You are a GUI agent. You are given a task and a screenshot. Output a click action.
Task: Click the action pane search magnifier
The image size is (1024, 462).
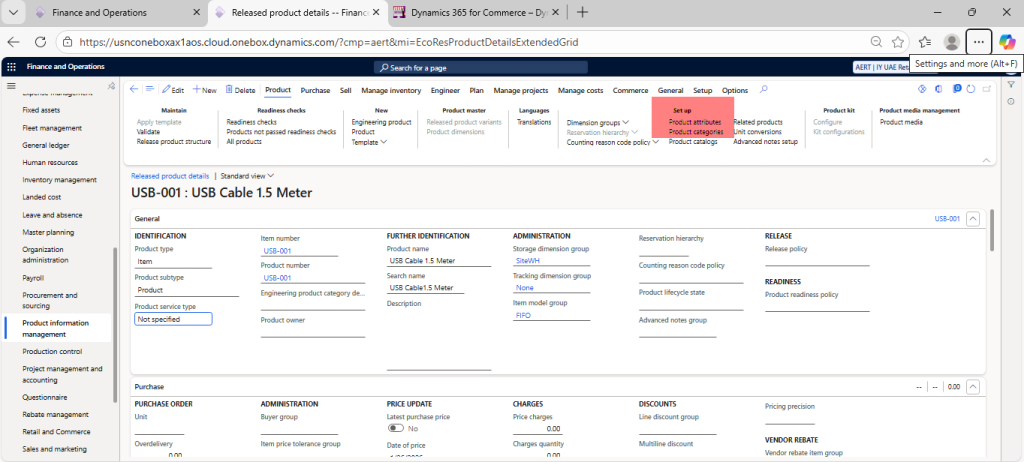pos(764,90)
